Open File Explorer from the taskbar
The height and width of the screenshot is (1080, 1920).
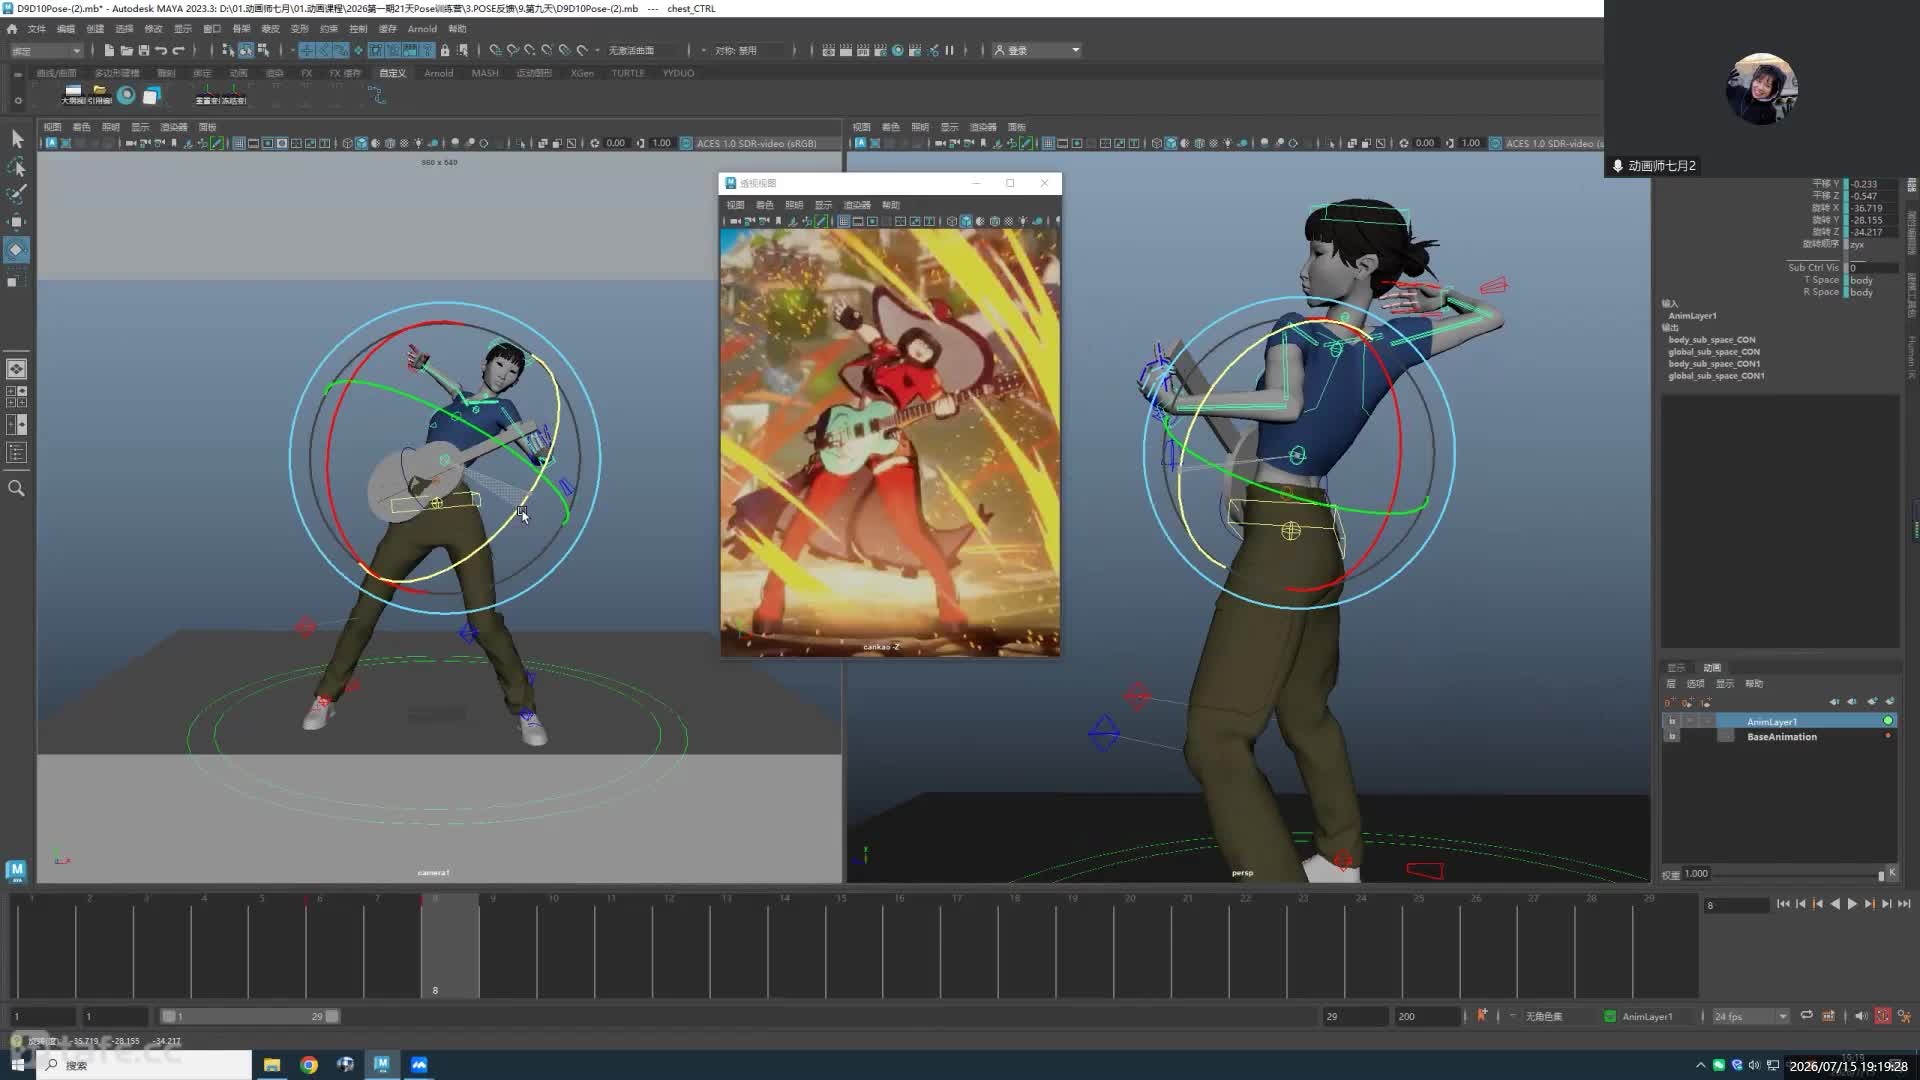[272, 1065]
